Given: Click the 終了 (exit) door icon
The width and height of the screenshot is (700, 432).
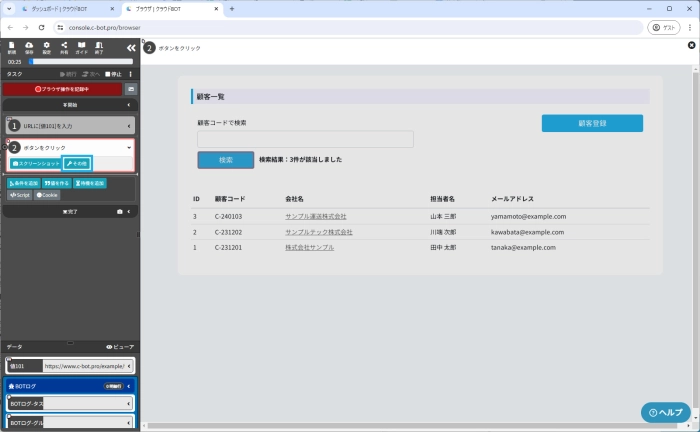Looking at the screenshot, I should [x=99, y=46].
